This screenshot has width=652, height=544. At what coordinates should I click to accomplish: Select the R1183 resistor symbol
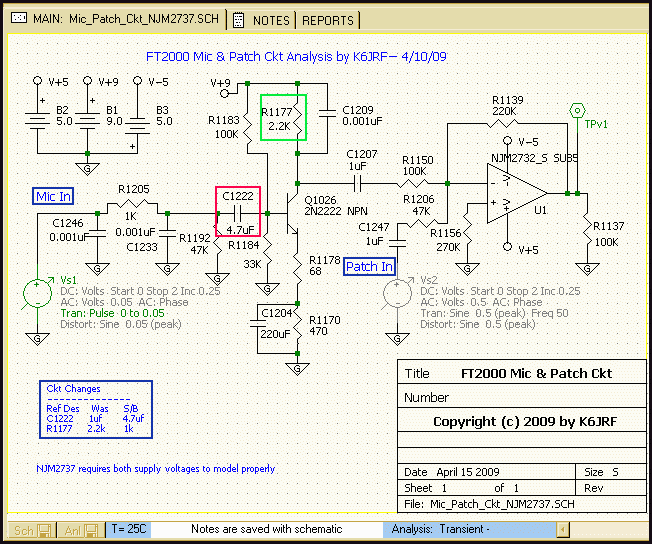pyautogui.click(x=248, y=127)
